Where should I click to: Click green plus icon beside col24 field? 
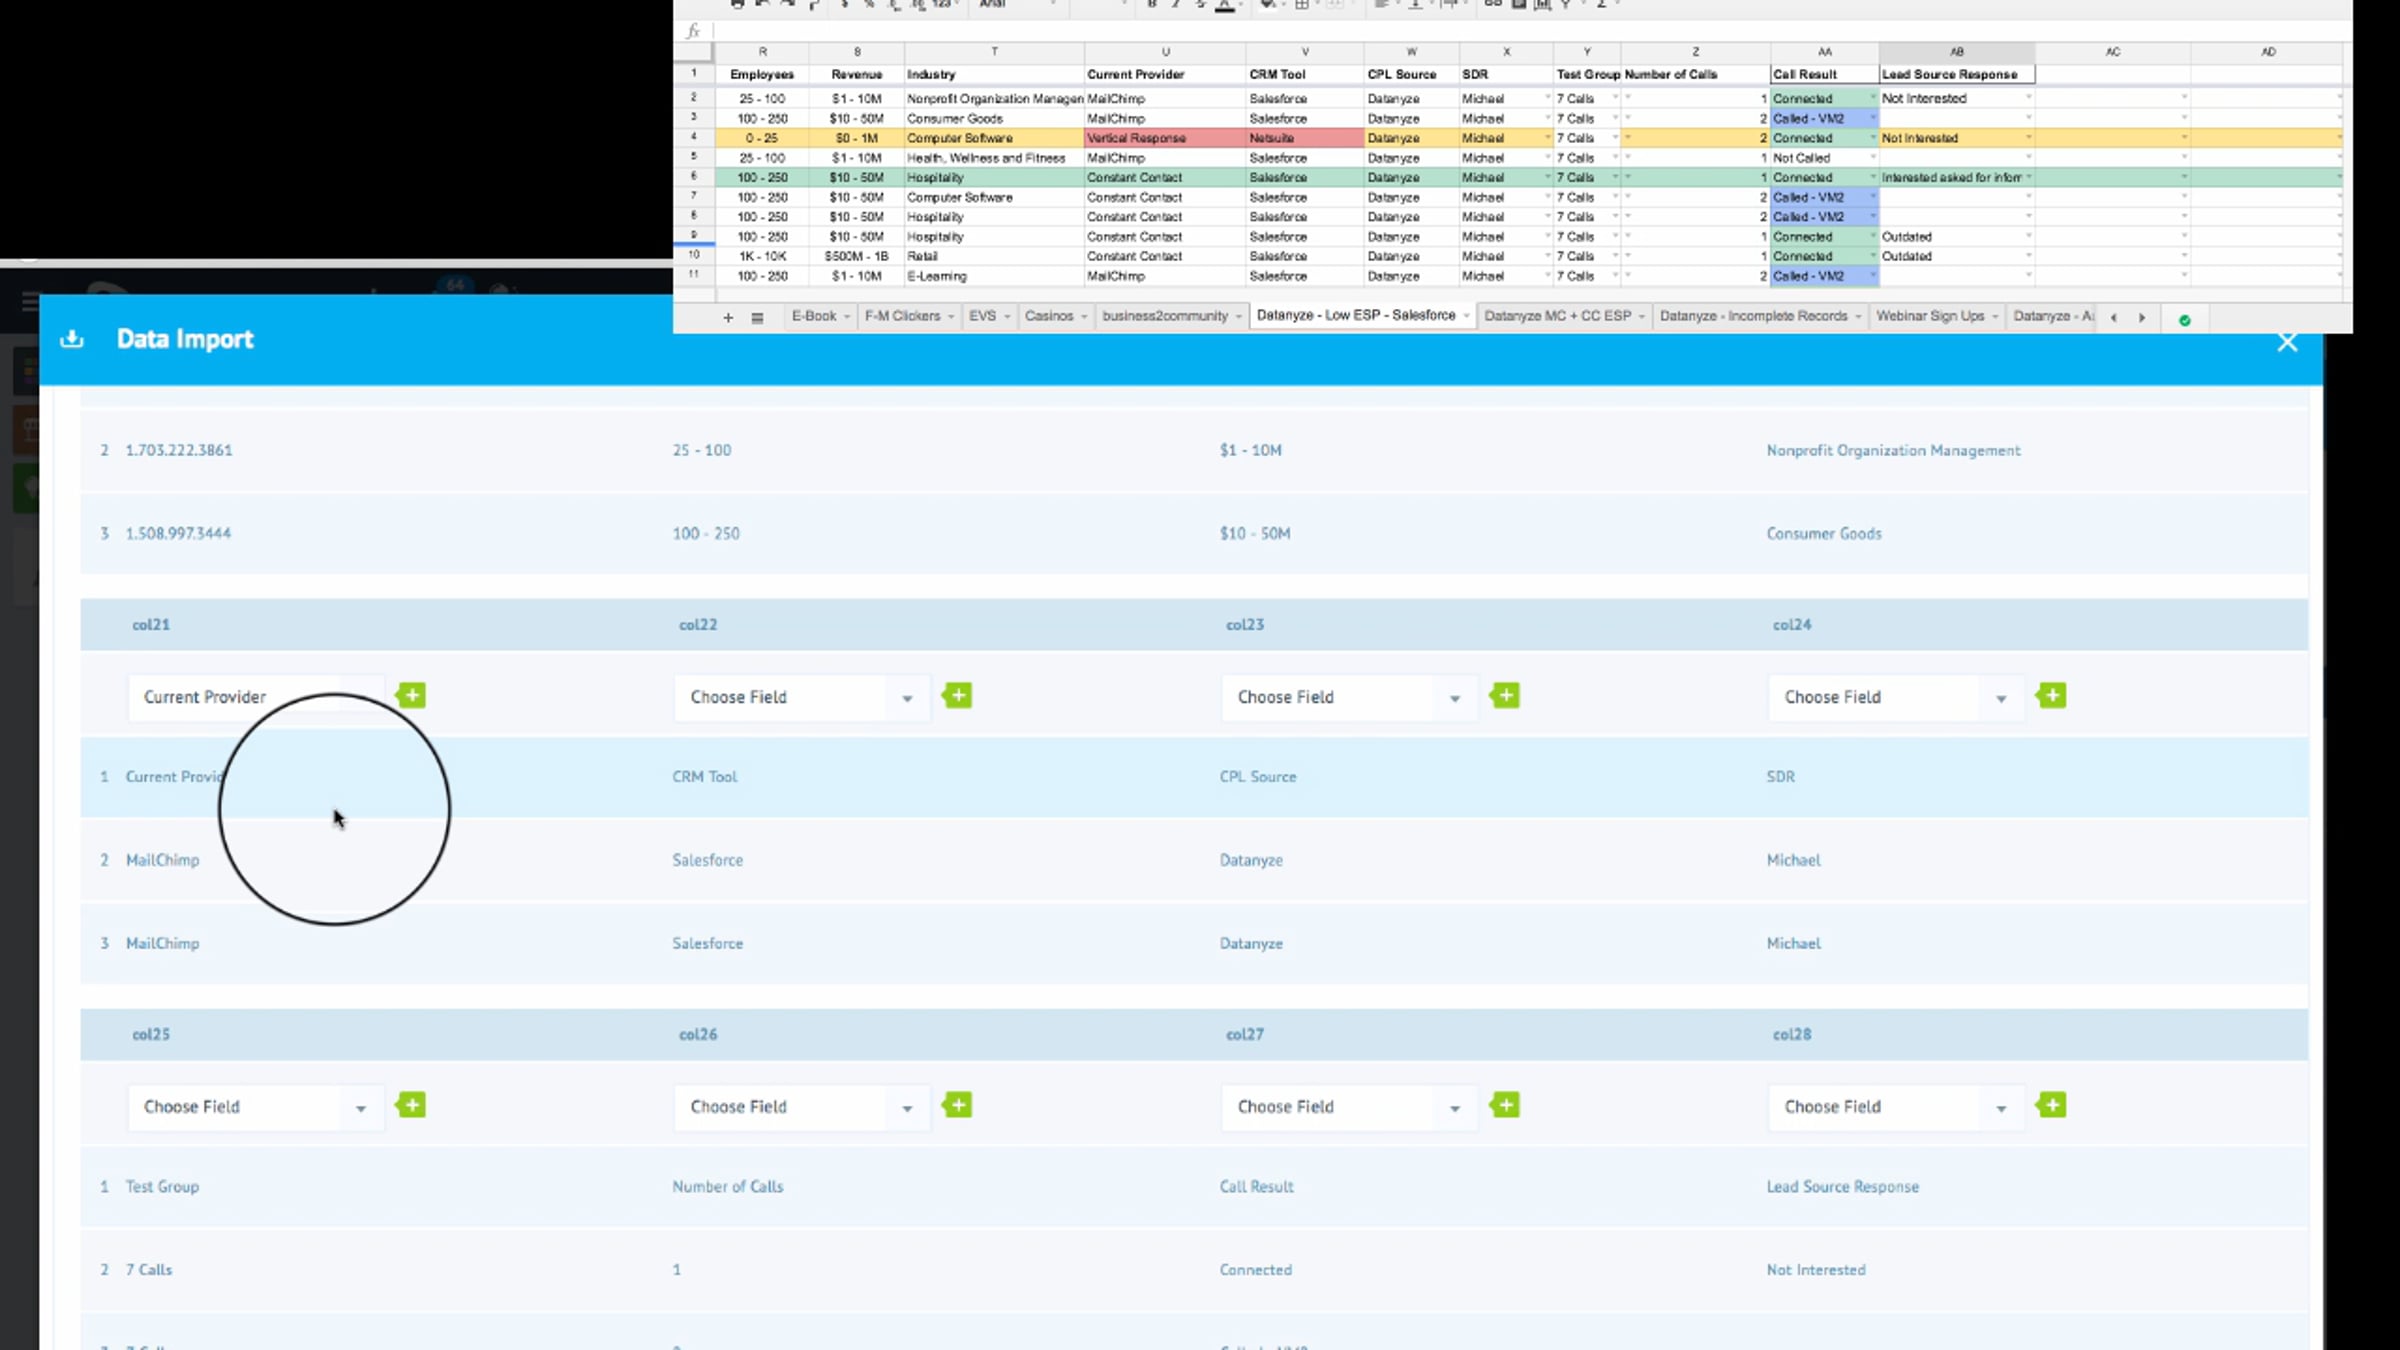click(2051, 696)
